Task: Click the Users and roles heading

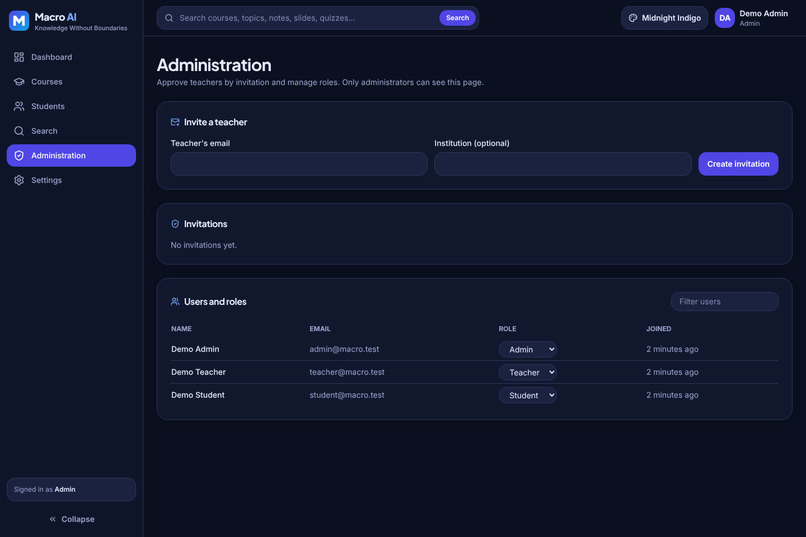Action: pos(215,302)
